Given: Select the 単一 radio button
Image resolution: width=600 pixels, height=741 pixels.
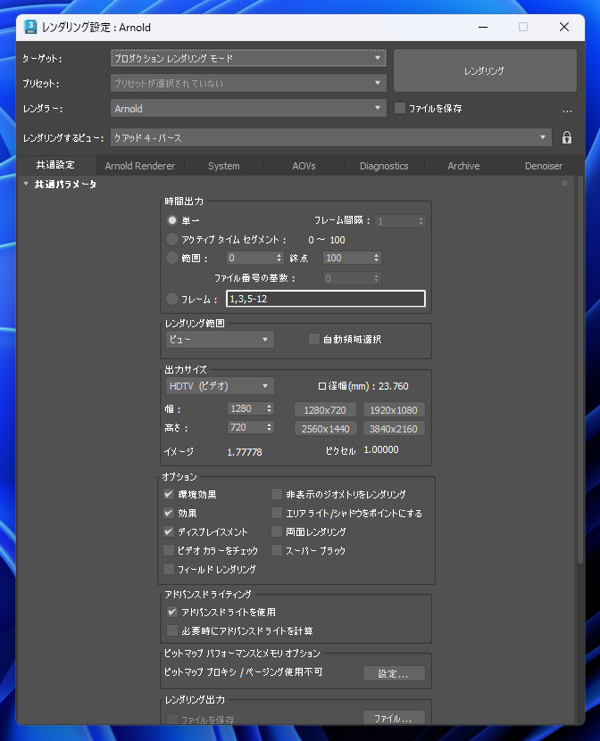Looking at the screenshot, I should (172, 221).
